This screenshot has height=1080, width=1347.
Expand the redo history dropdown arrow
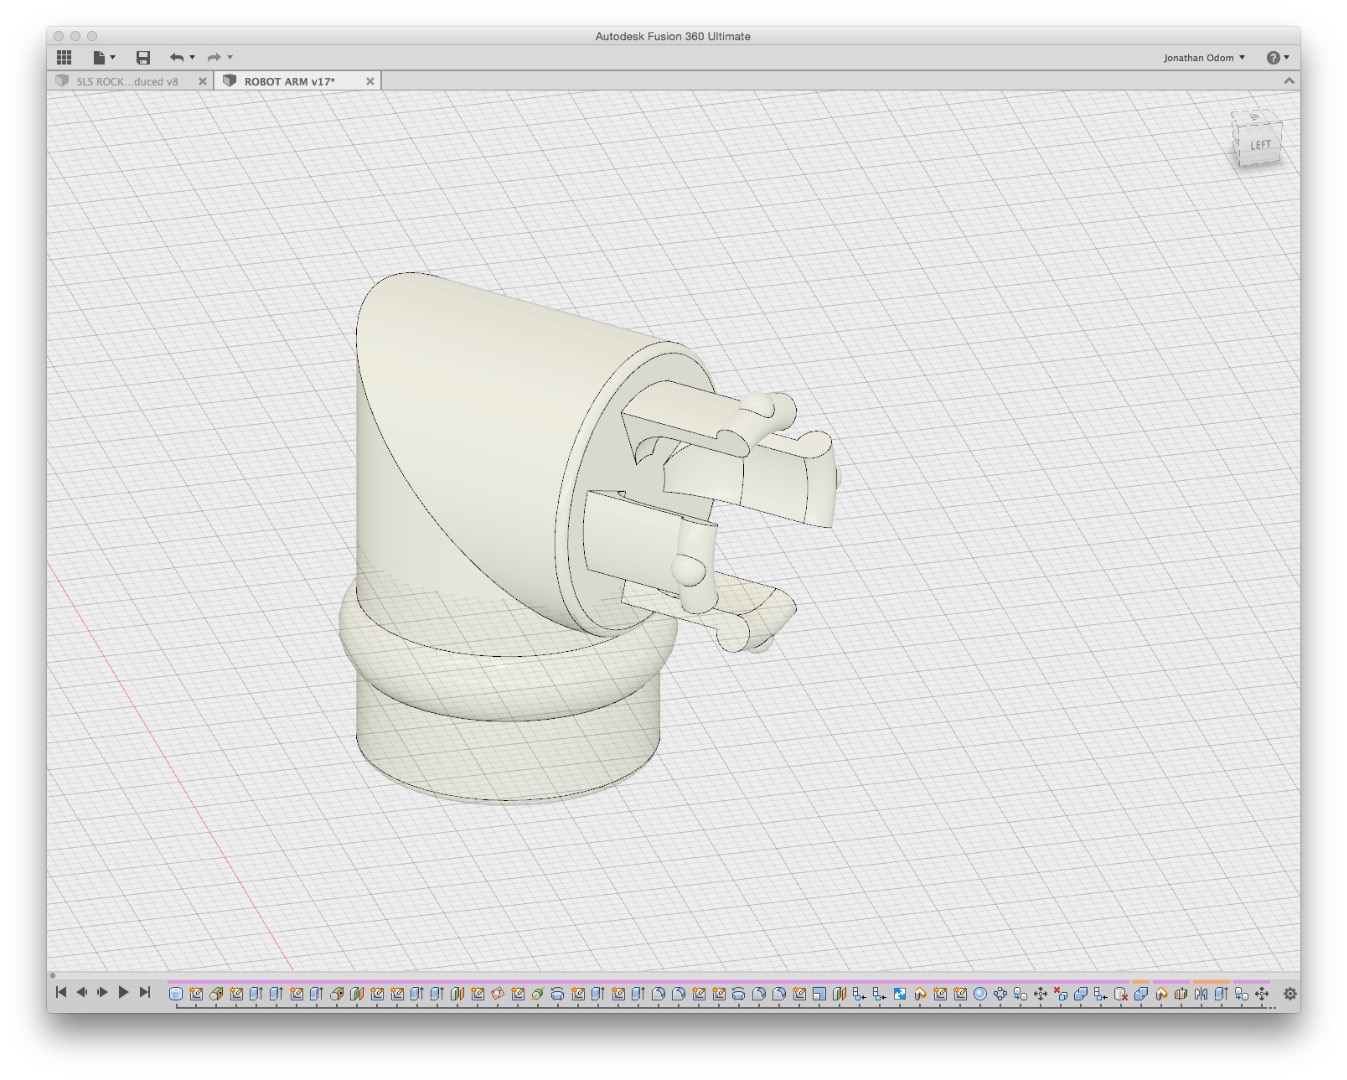229,57
